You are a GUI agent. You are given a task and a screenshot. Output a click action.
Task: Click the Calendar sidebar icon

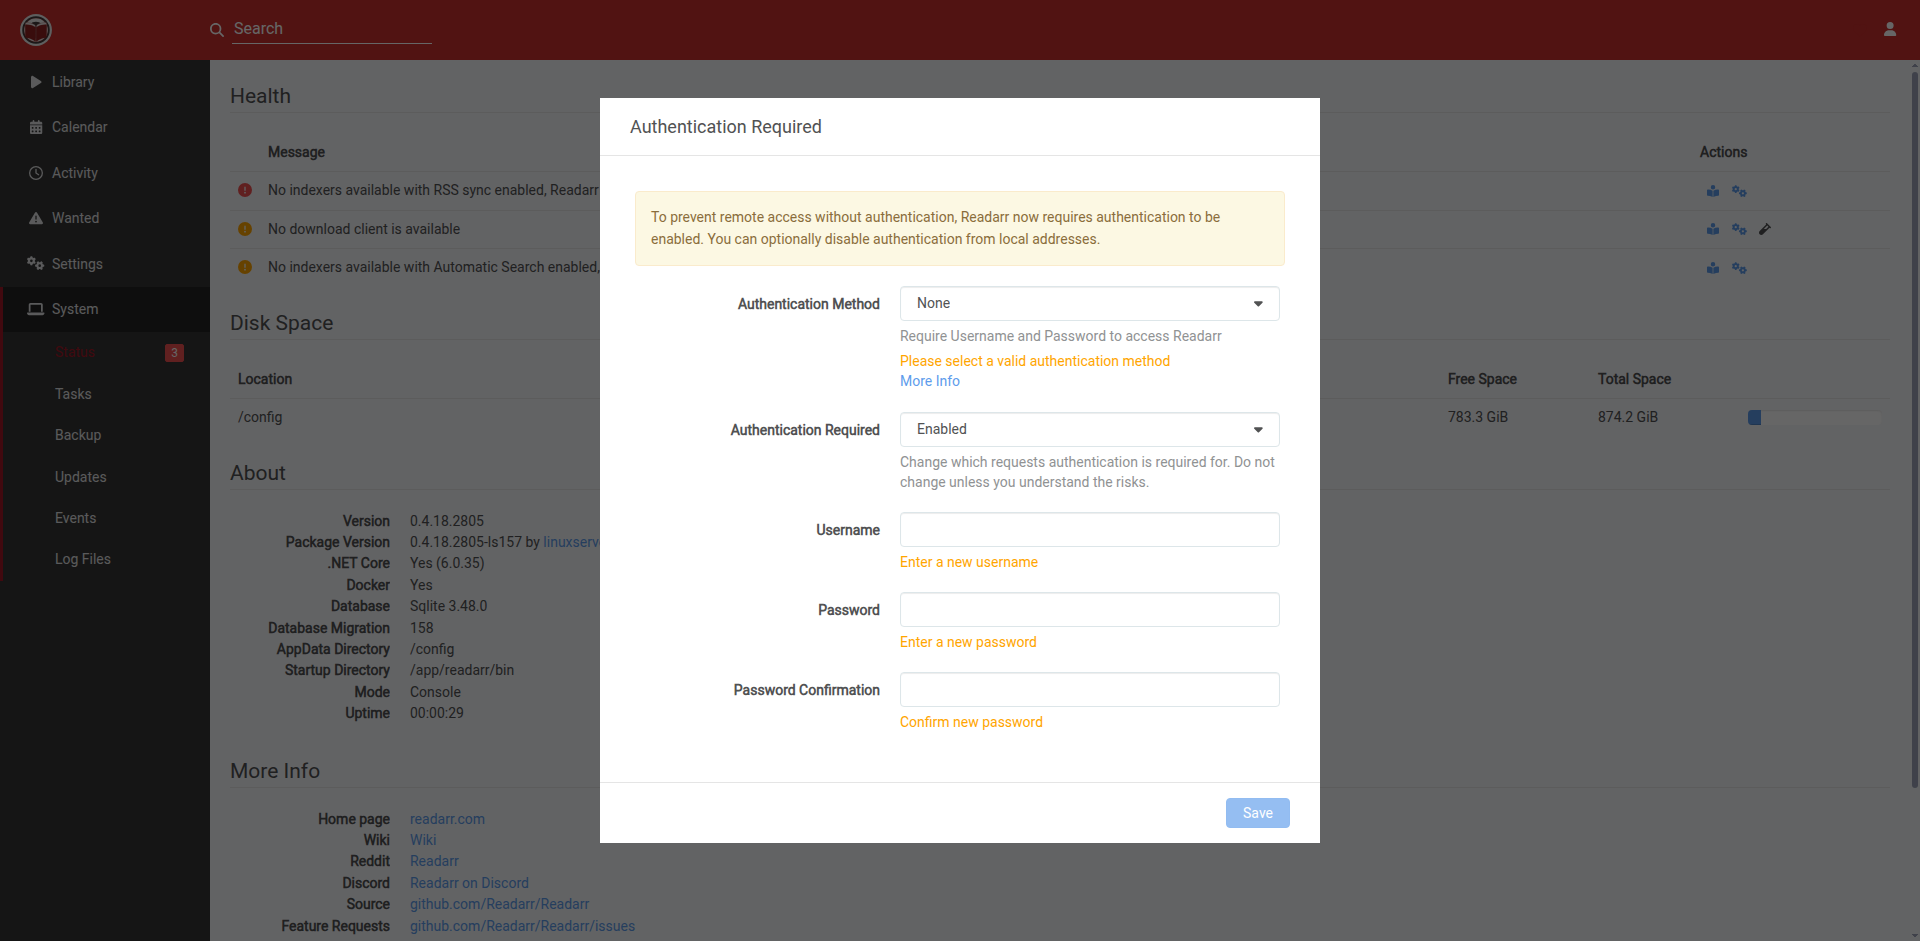[x=36, y=127]
